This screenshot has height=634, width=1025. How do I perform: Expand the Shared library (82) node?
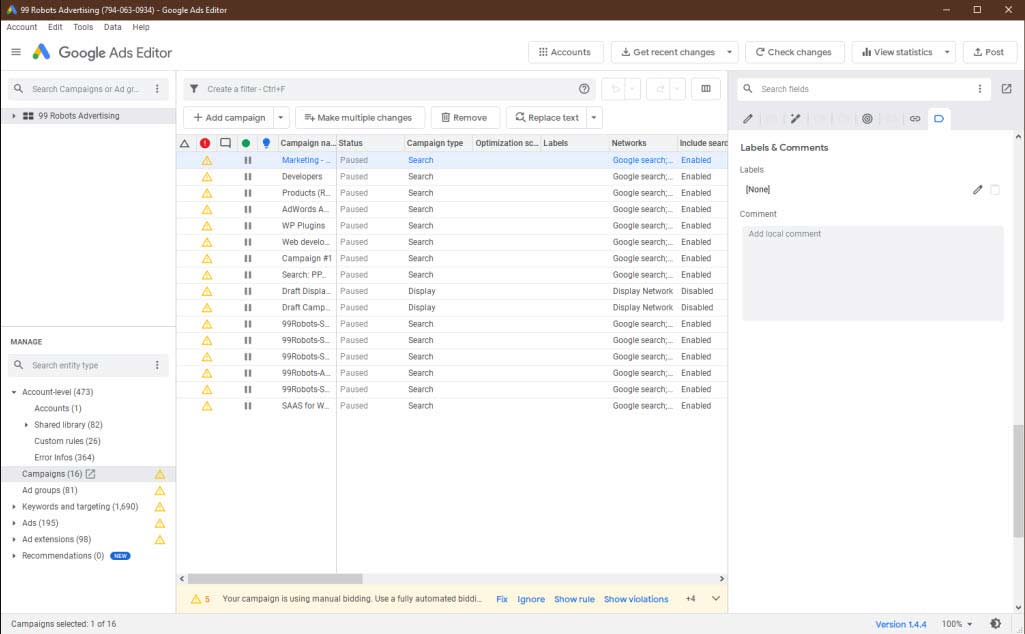click(26, 425)
